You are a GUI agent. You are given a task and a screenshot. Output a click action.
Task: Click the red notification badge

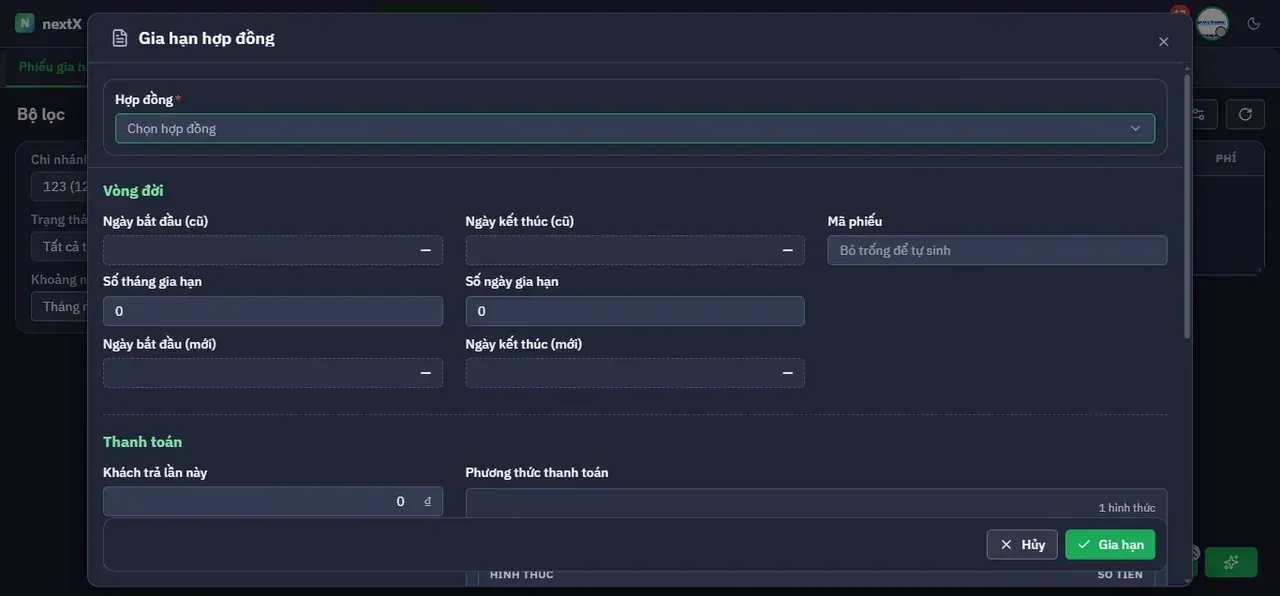tap(1179, 12)
